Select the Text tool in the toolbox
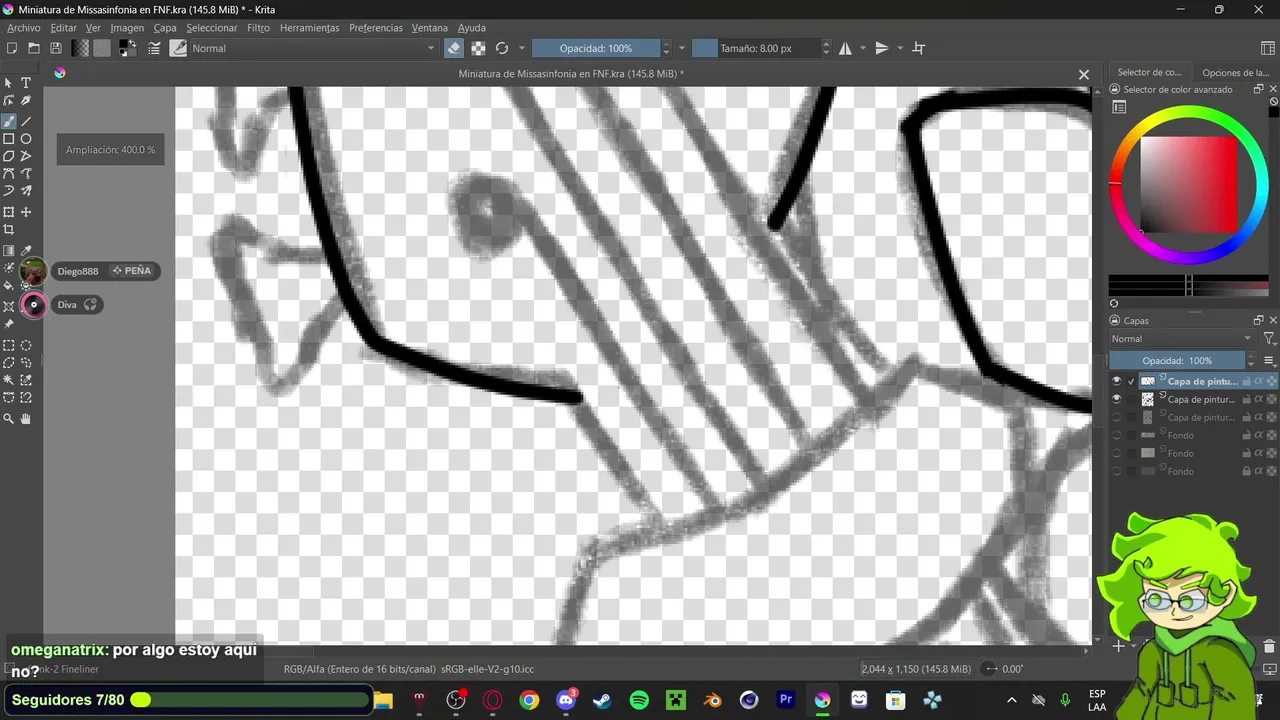 (26, 83)
